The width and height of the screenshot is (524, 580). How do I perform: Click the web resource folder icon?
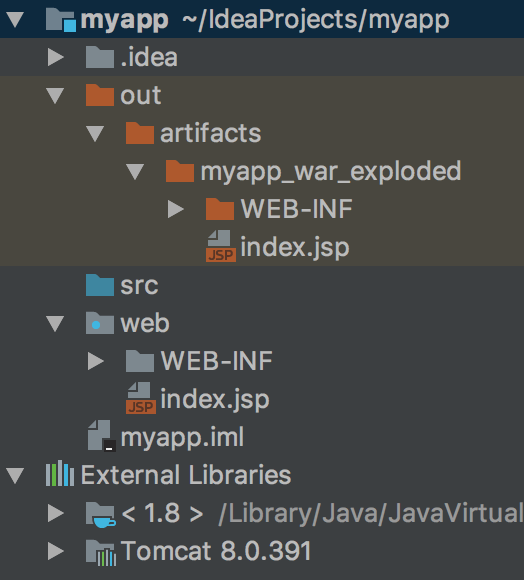pyautogui.click(x=99, y=323)
